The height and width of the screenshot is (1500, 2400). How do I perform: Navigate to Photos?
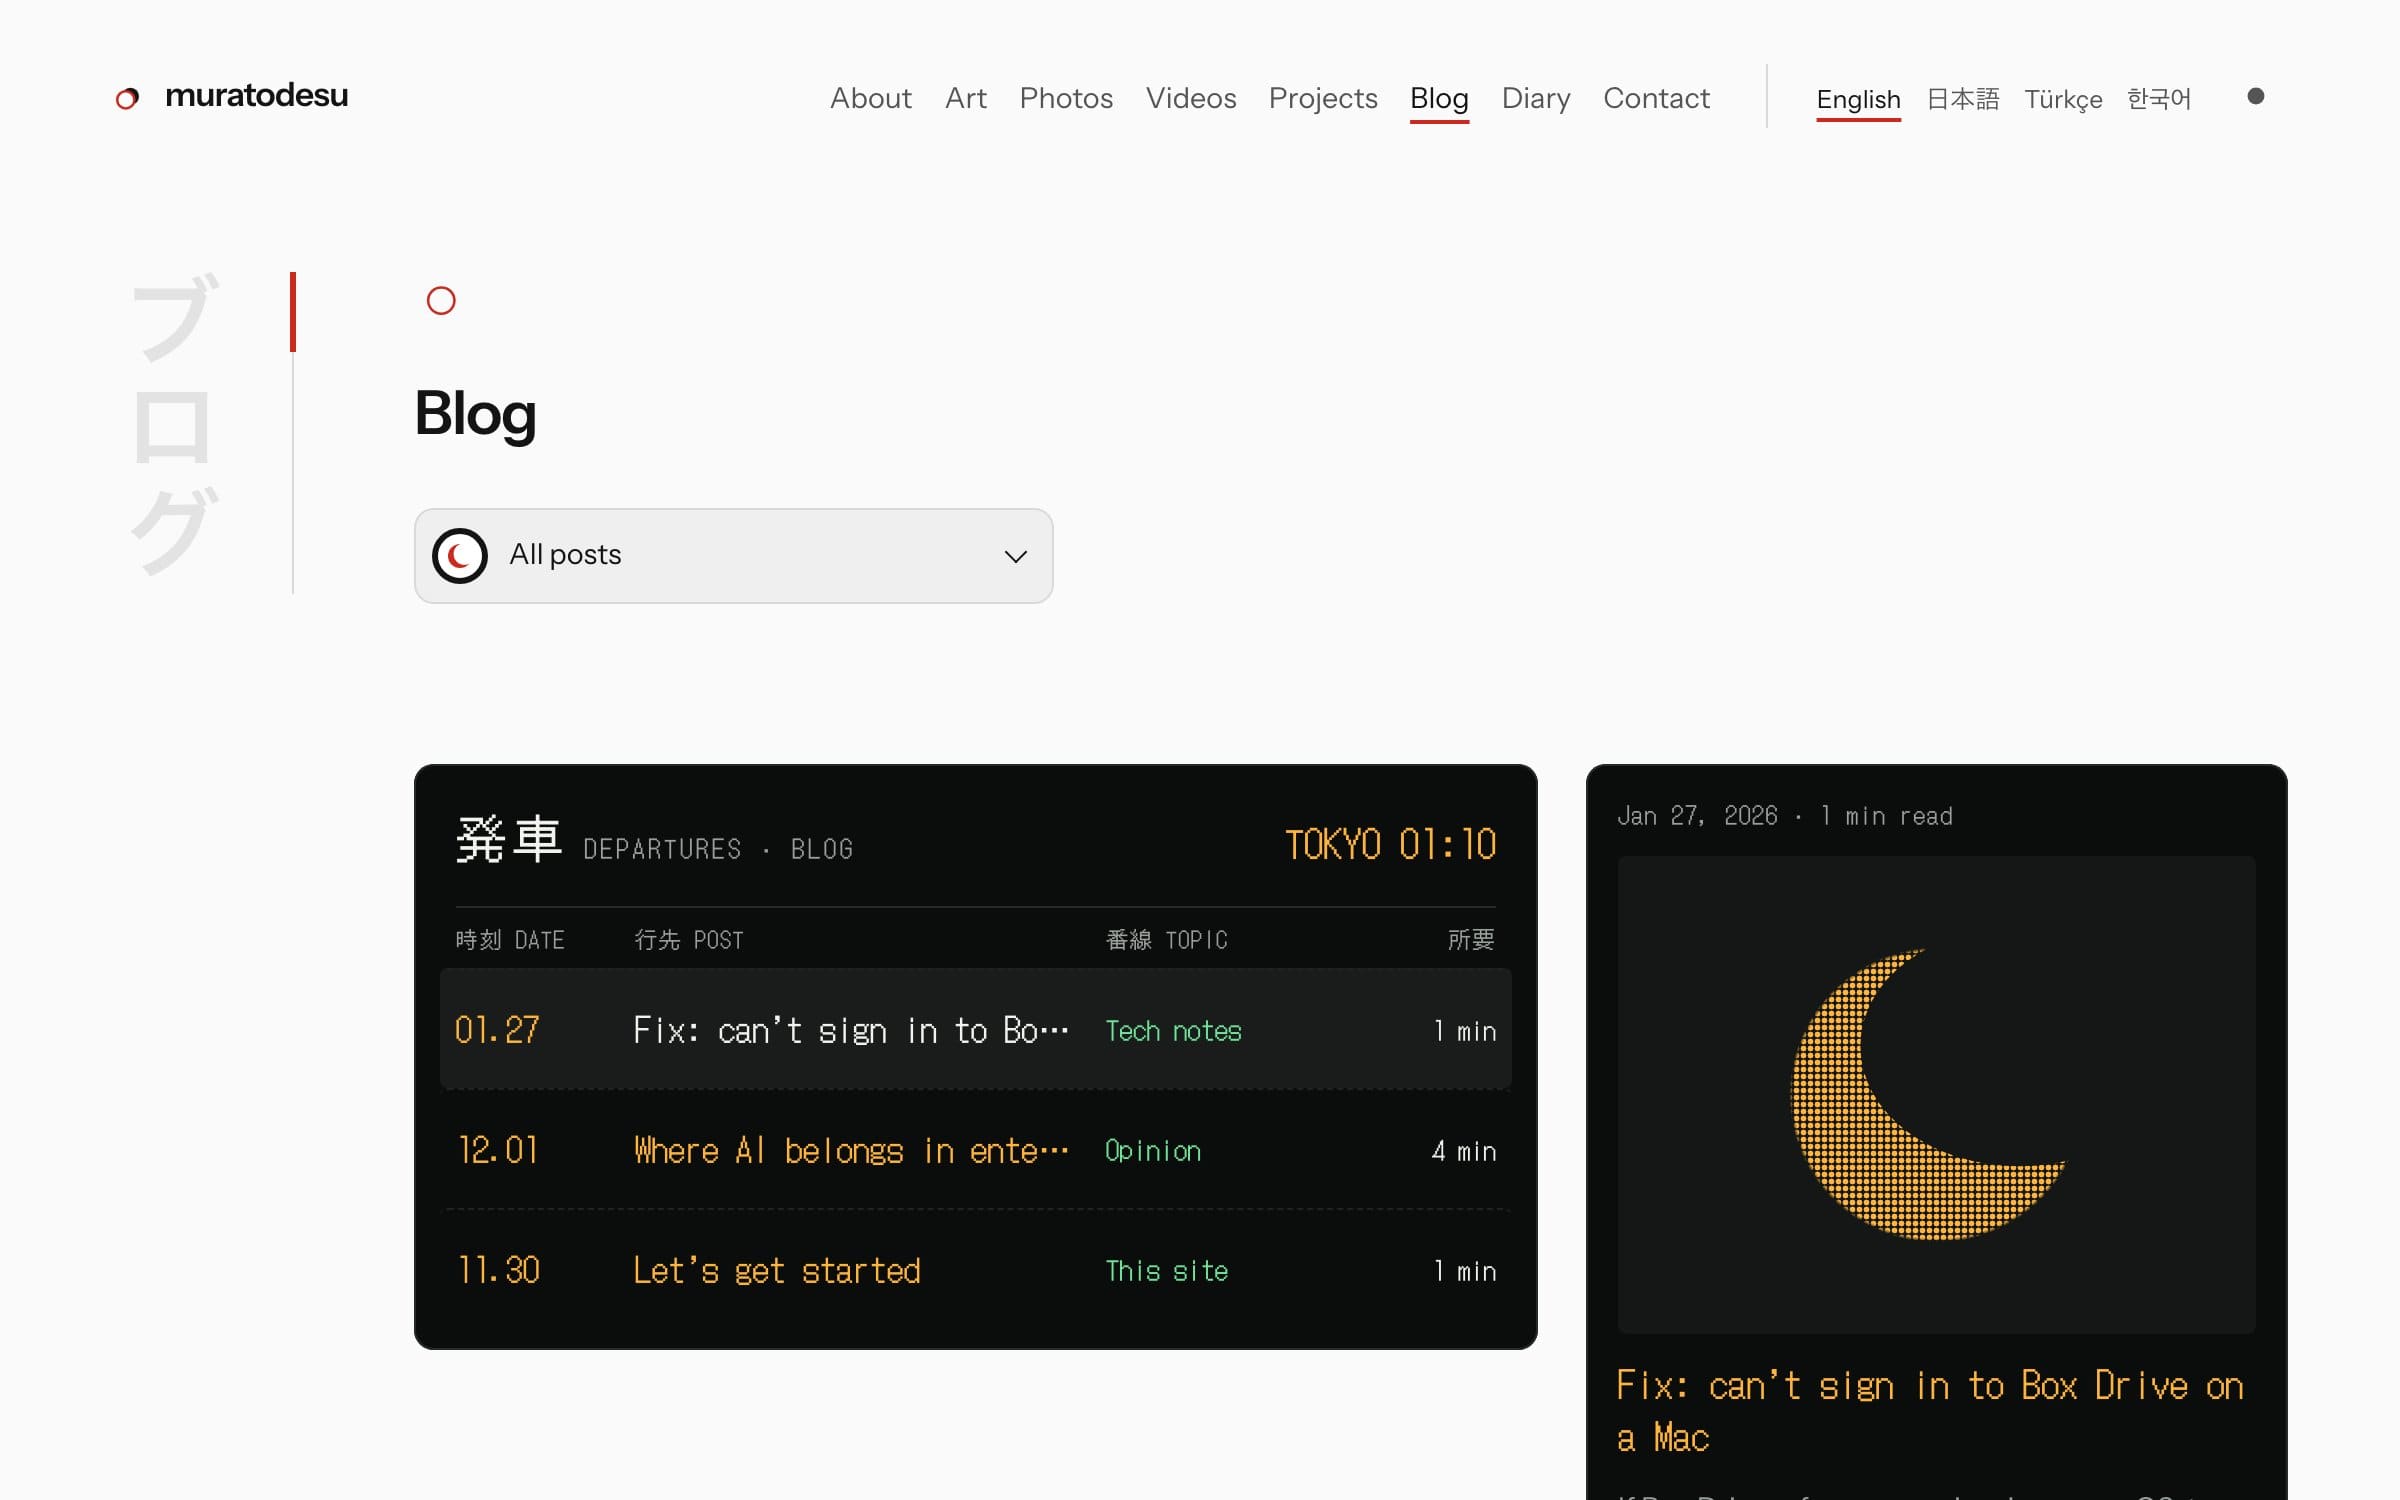(1066, 98)
